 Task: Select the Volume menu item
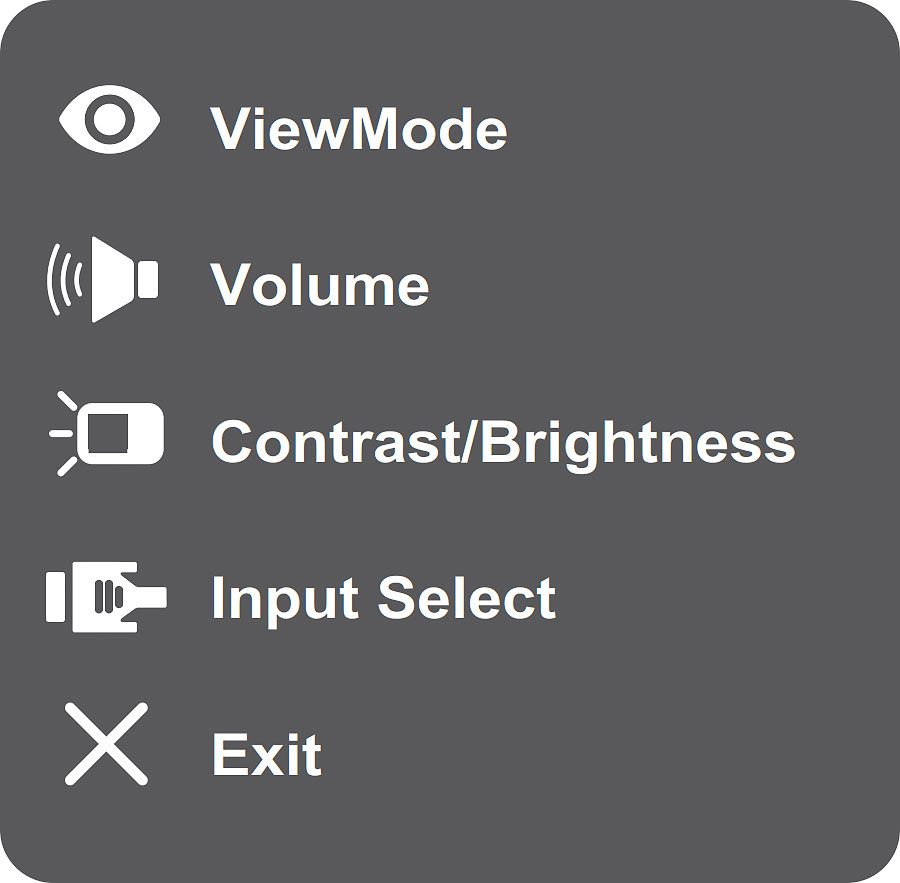[x=320, y=285]
